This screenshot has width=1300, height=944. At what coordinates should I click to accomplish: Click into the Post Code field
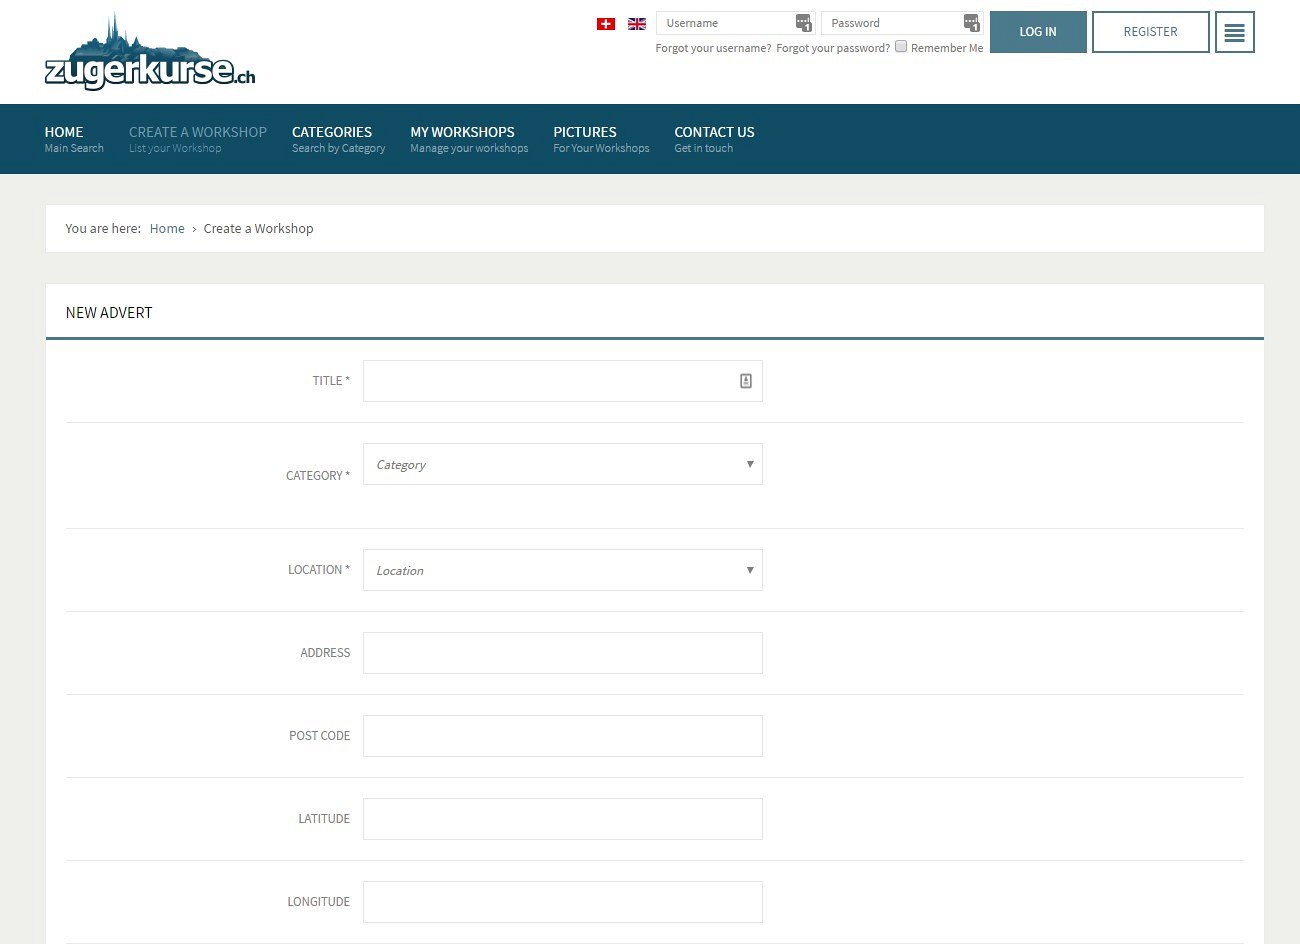[562, 736]
